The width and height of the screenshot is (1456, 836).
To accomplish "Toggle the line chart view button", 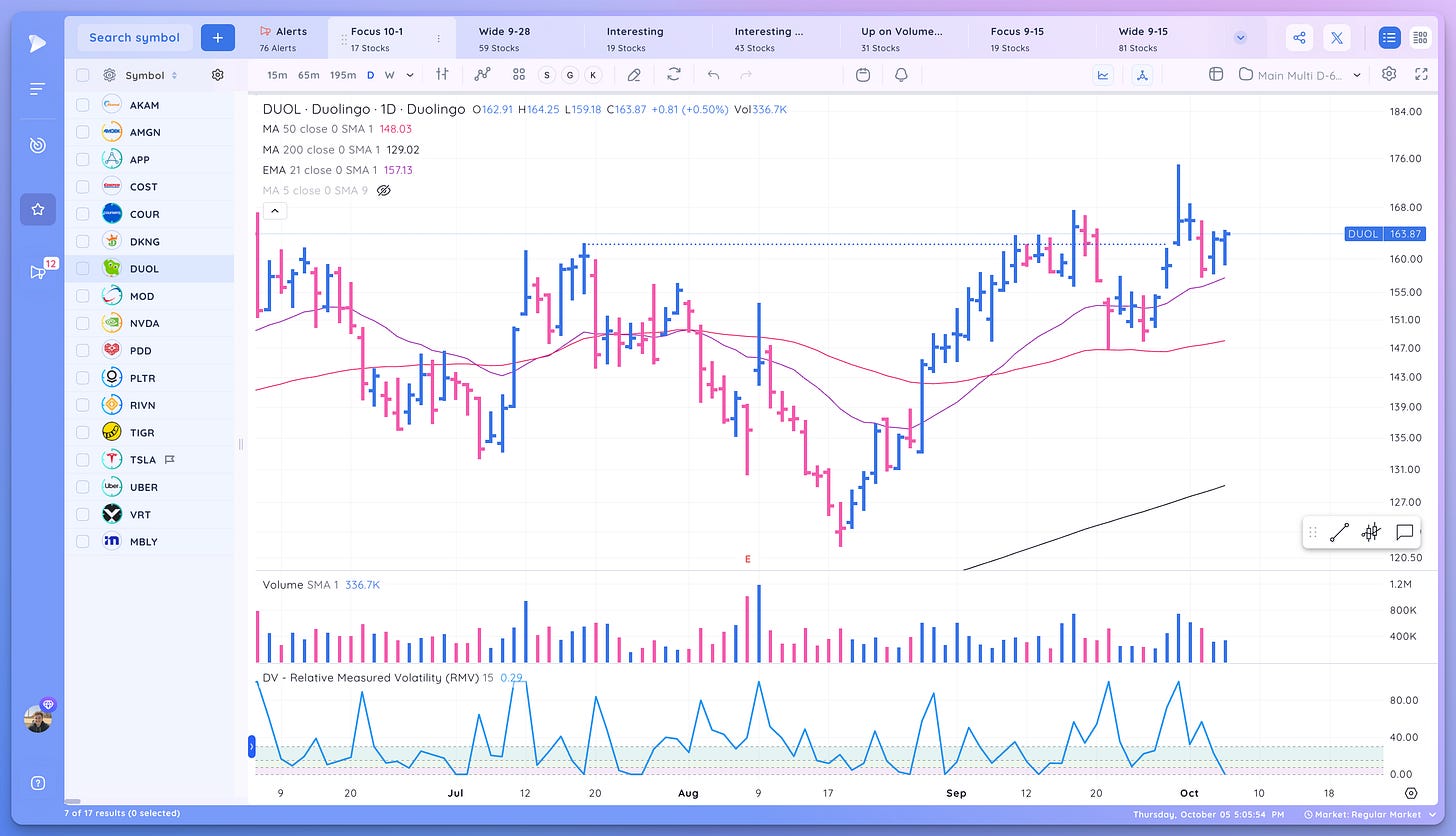I will (1104, 74).
